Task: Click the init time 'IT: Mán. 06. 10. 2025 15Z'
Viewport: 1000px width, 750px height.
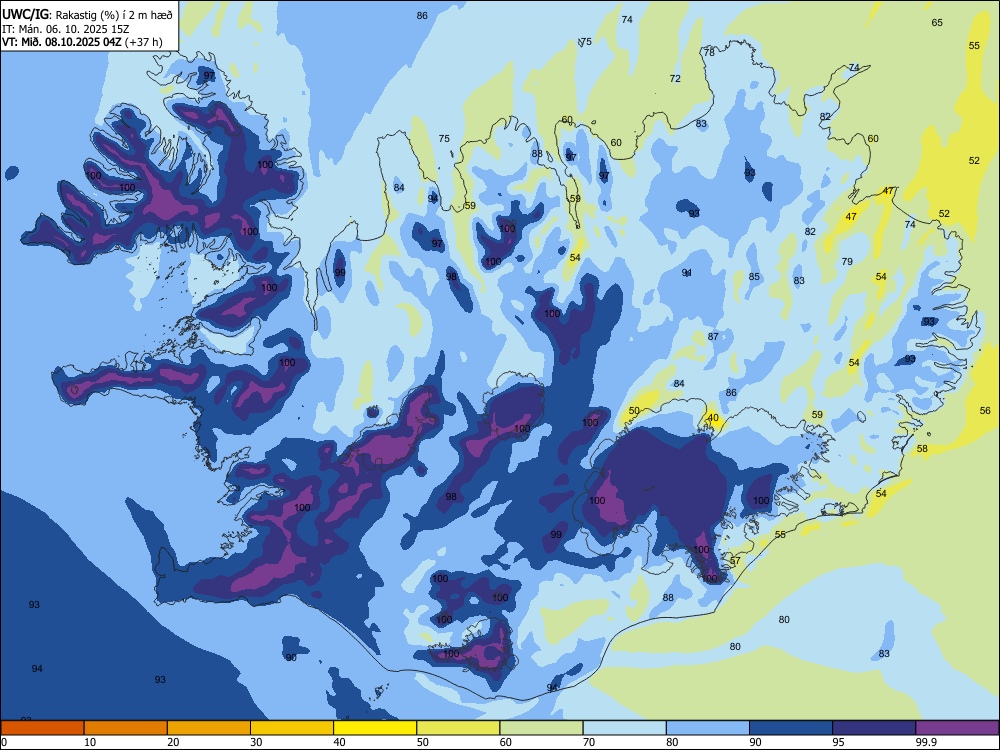Action: coord(65,29)
